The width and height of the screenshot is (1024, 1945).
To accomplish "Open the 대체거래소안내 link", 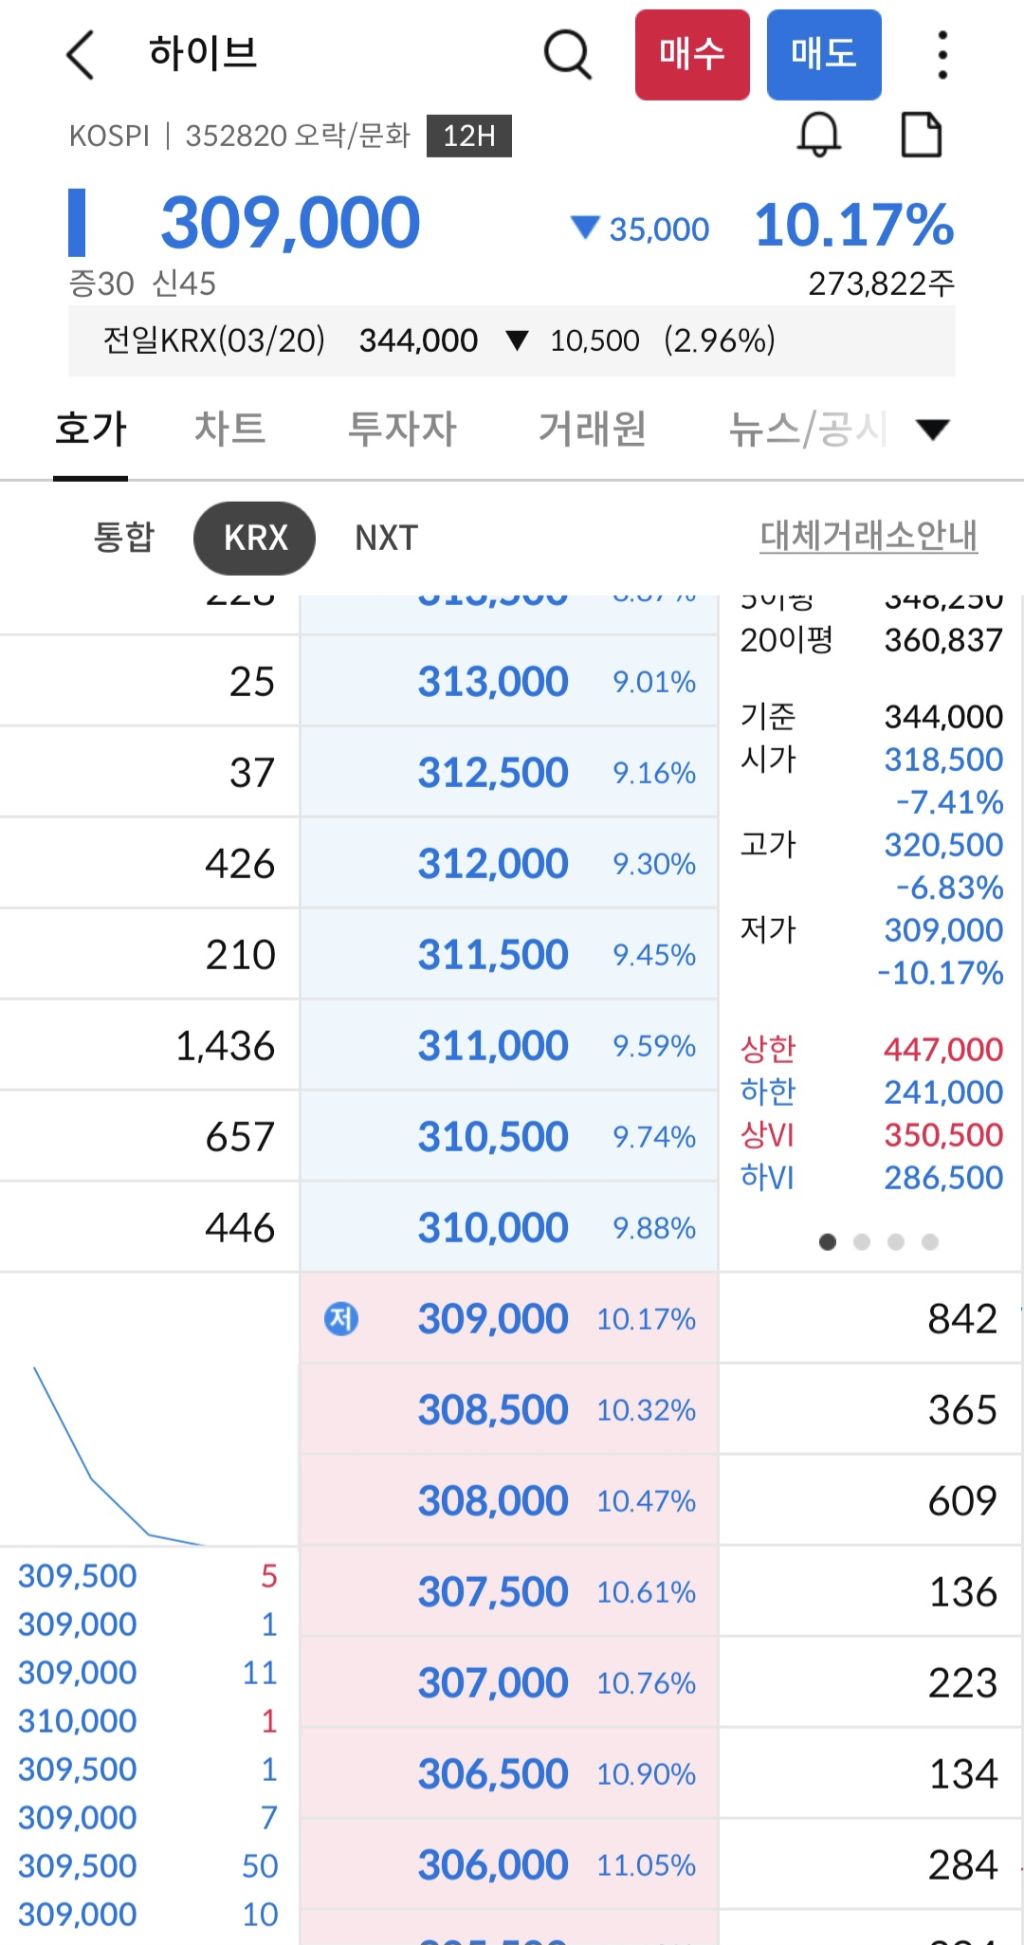I will coord(869,536).
